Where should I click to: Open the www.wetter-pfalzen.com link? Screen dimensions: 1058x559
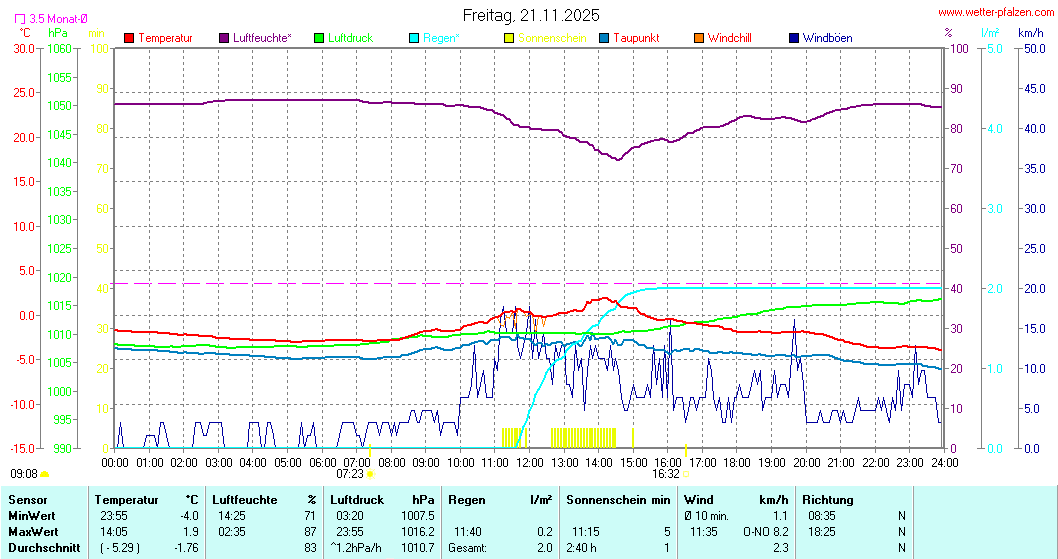[x=995, y=12]
